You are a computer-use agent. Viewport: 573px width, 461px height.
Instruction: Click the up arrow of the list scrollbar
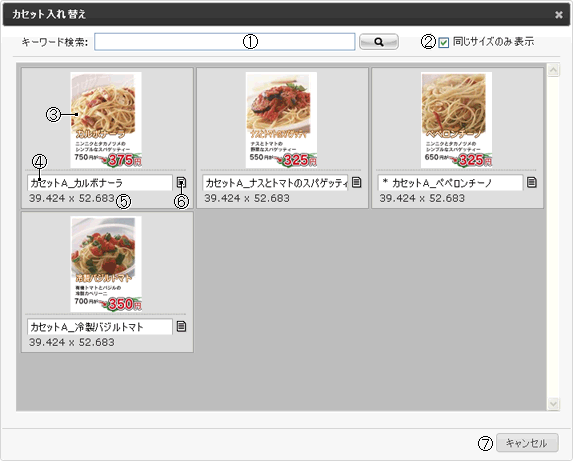pyautogui.click(x=553, y=69)
